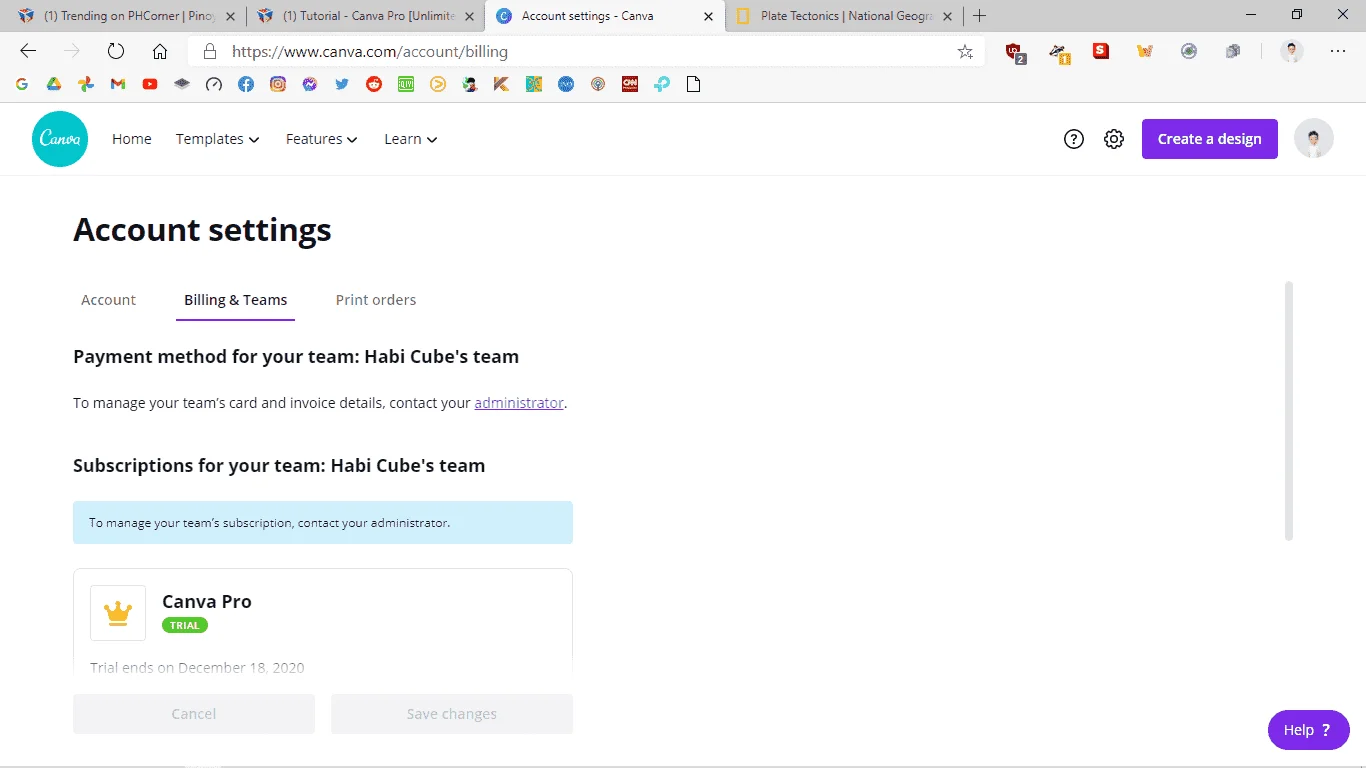Expand the Learn dropdown
The height and width of the screenshot is (768, 1366).
tap(411, 139)
